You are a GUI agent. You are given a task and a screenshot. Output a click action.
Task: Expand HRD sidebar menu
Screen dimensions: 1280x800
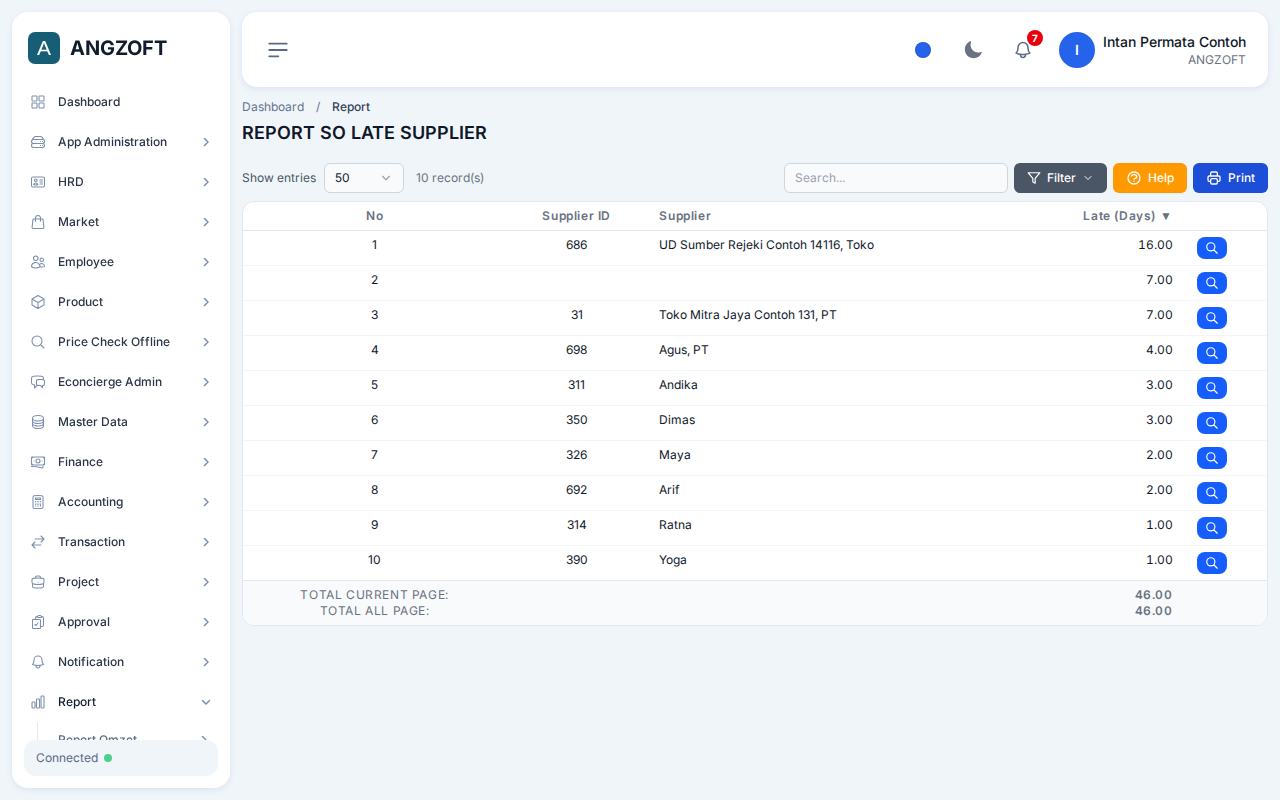(x=121, y=182)
